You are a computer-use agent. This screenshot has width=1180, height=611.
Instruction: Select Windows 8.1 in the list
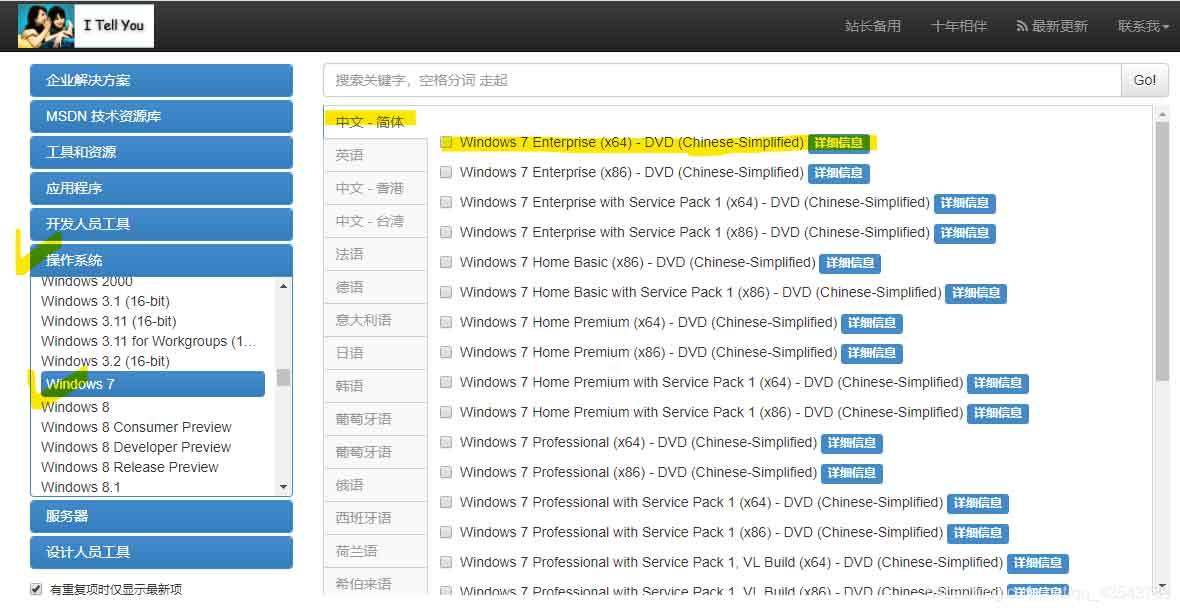coord(81,487)
